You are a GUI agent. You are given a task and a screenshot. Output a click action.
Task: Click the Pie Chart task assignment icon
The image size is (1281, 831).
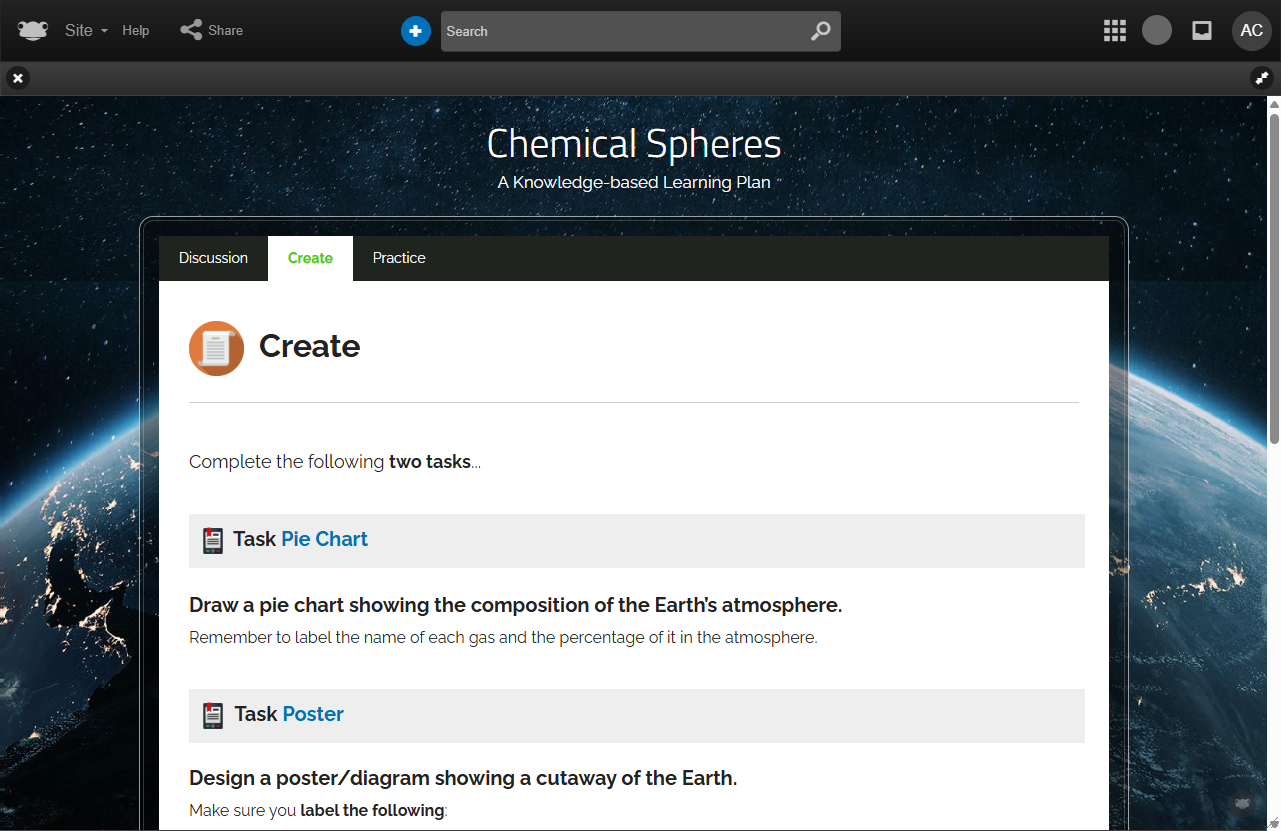coord(212,540)
